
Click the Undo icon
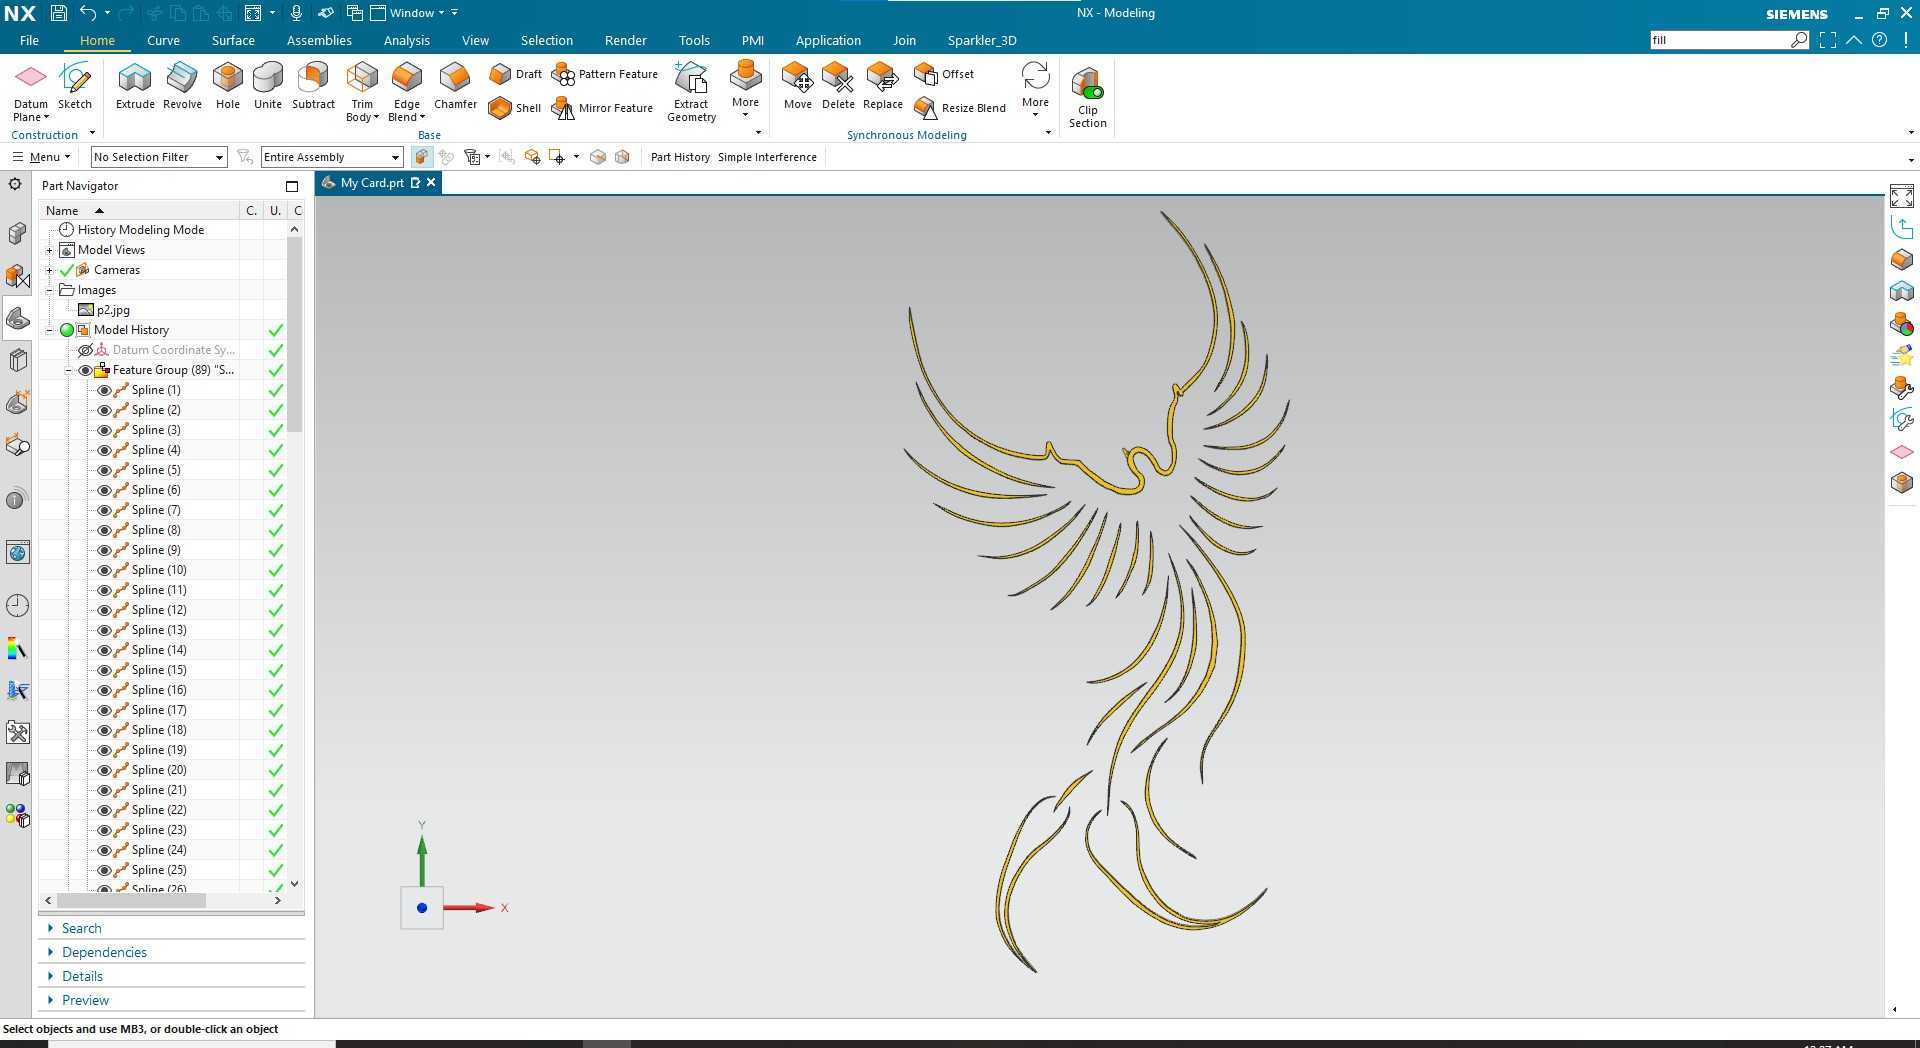tap(88, 13)
